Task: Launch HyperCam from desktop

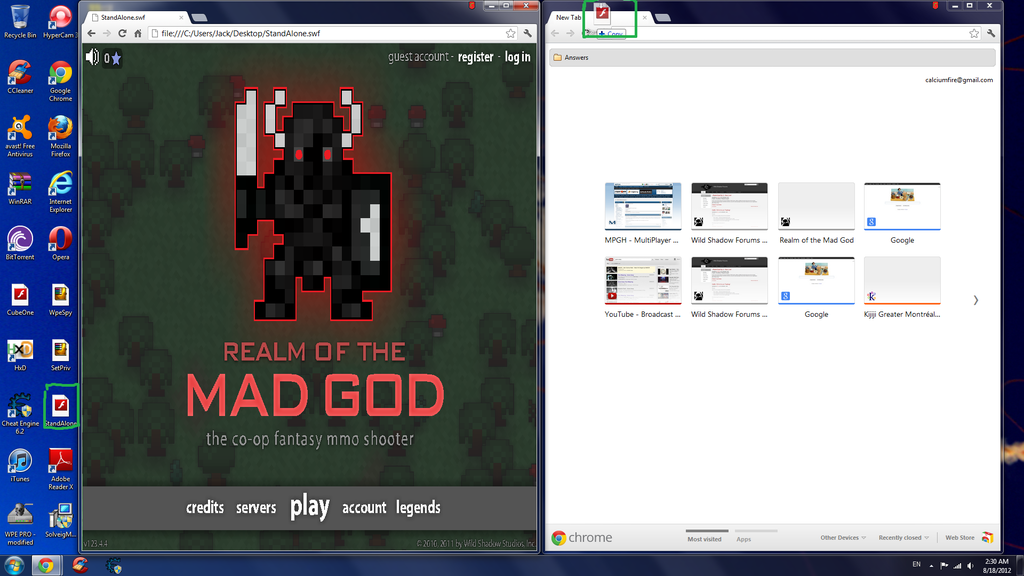Action: (x=60, y=21)
